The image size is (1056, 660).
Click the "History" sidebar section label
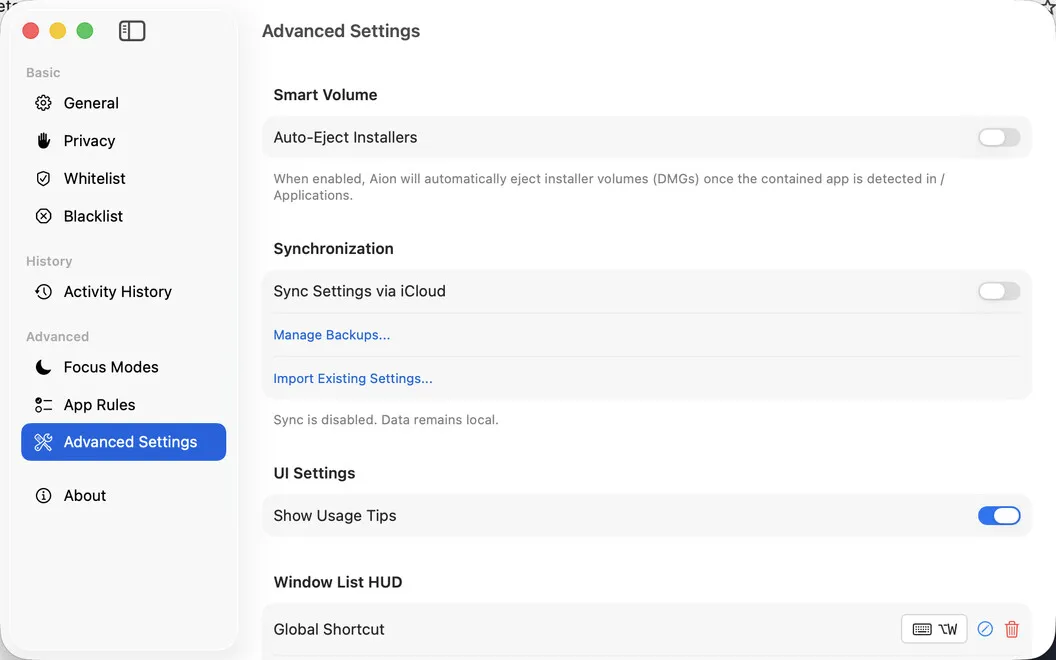49,261
